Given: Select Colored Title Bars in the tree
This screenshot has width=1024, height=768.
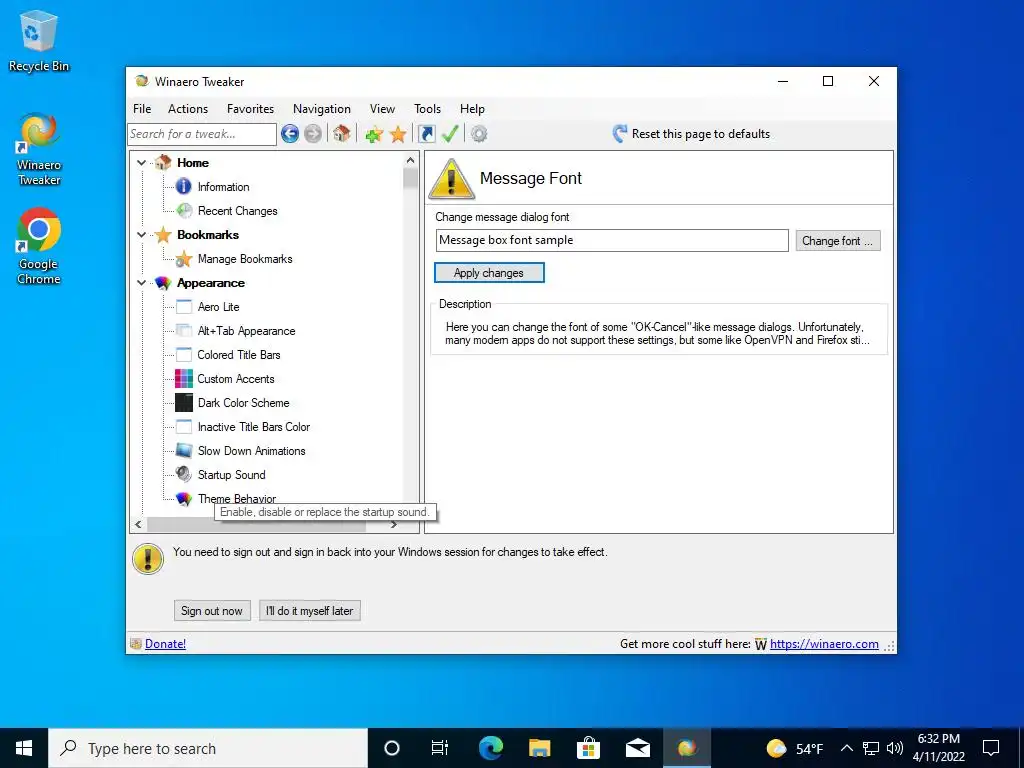Looking at the screenshot, I should (x=239, y=355).
